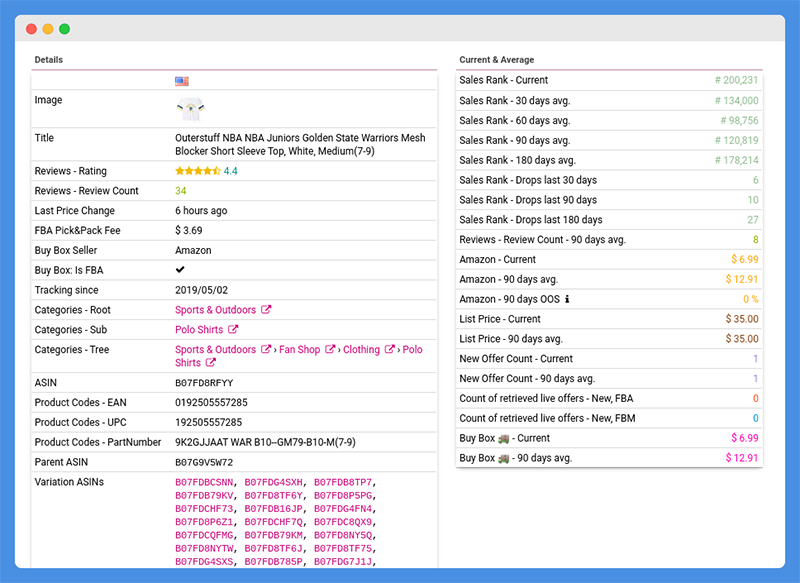Open variation ASIN B07FDG4FN4
The image size is (800, 583).
(343, 509)
